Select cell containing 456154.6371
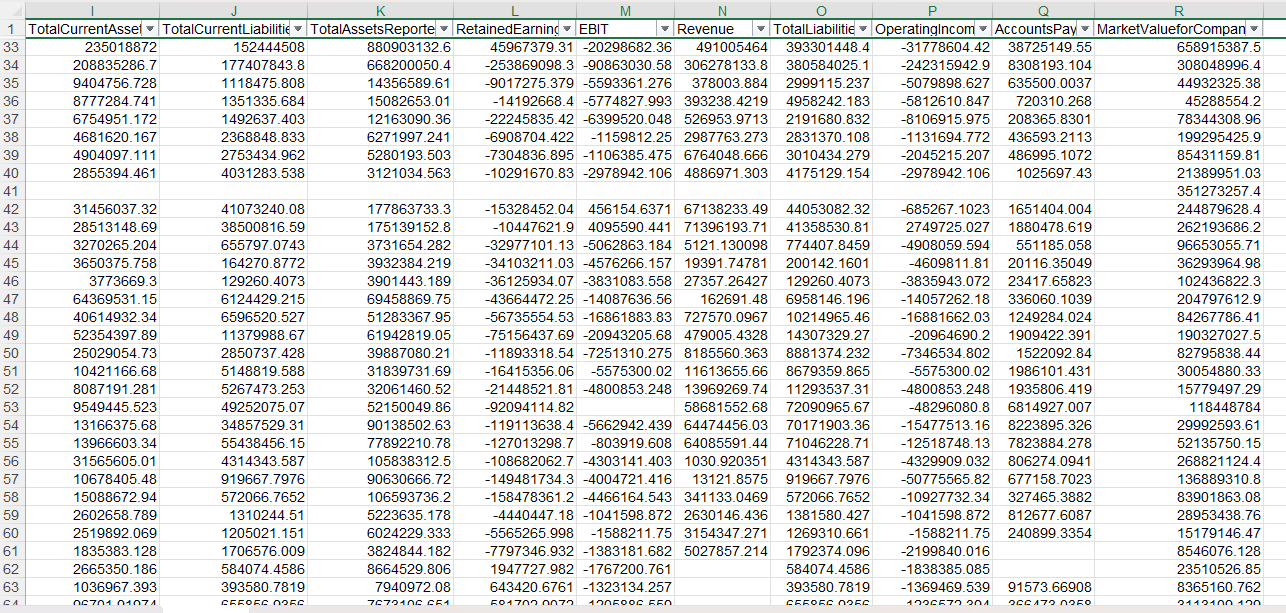This screenshot has height=613, width=1286. 625,208
